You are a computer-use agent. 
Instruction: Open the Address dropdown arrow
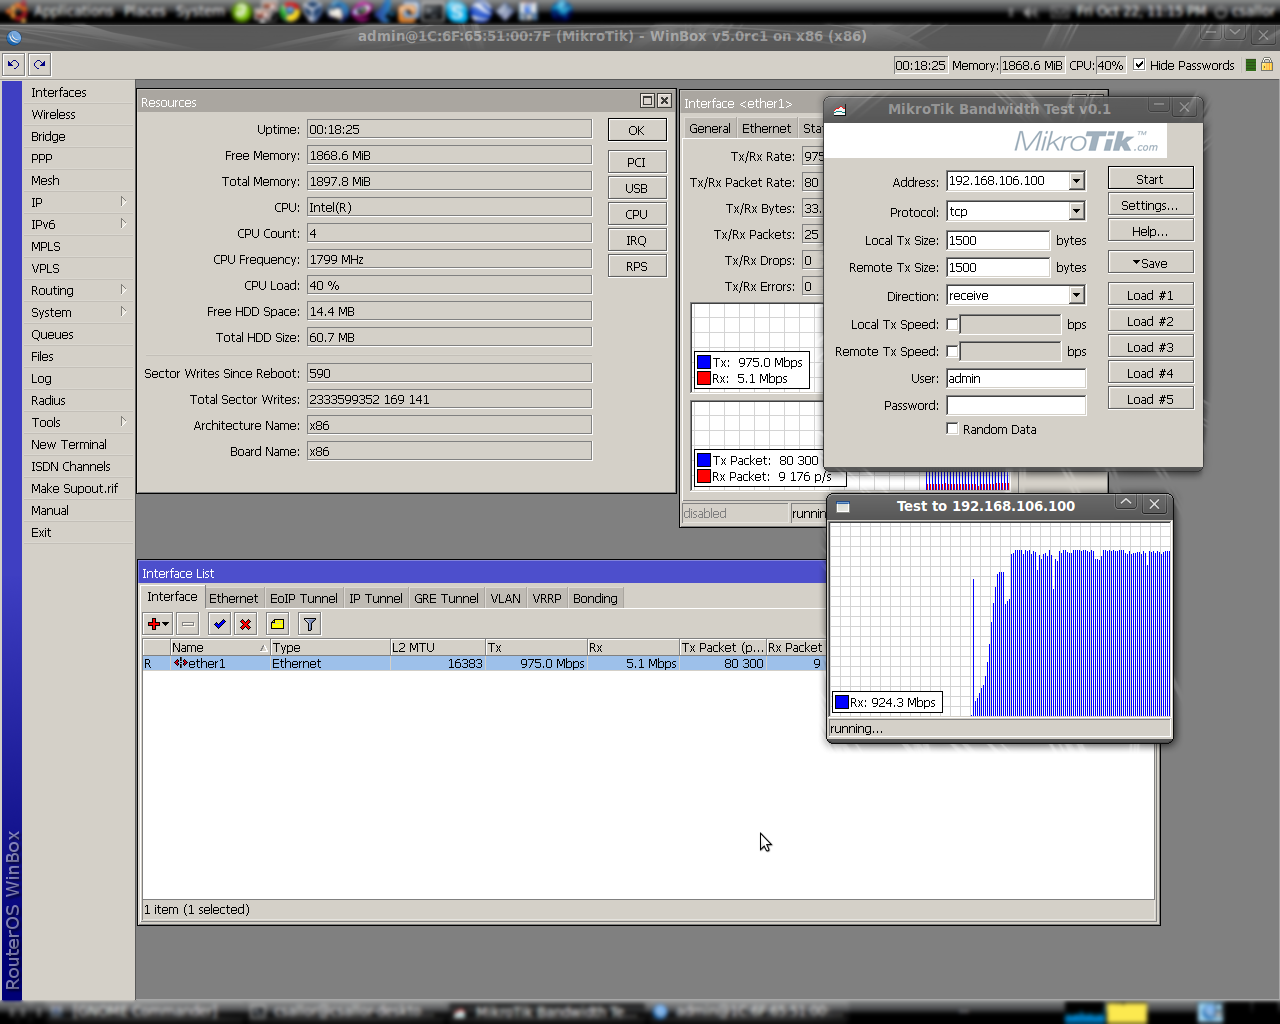pyautogui.click(x=1076, y=181)
